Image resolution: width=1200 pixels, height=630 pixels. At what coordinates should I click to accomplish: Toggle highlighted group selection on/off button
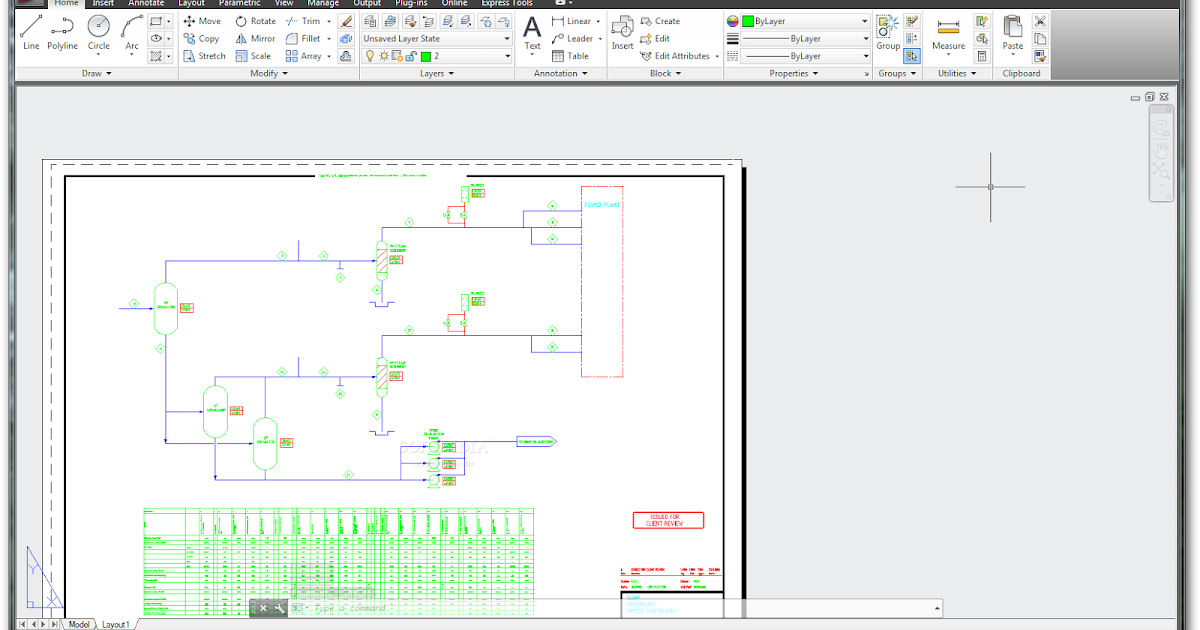click(912, 56)
